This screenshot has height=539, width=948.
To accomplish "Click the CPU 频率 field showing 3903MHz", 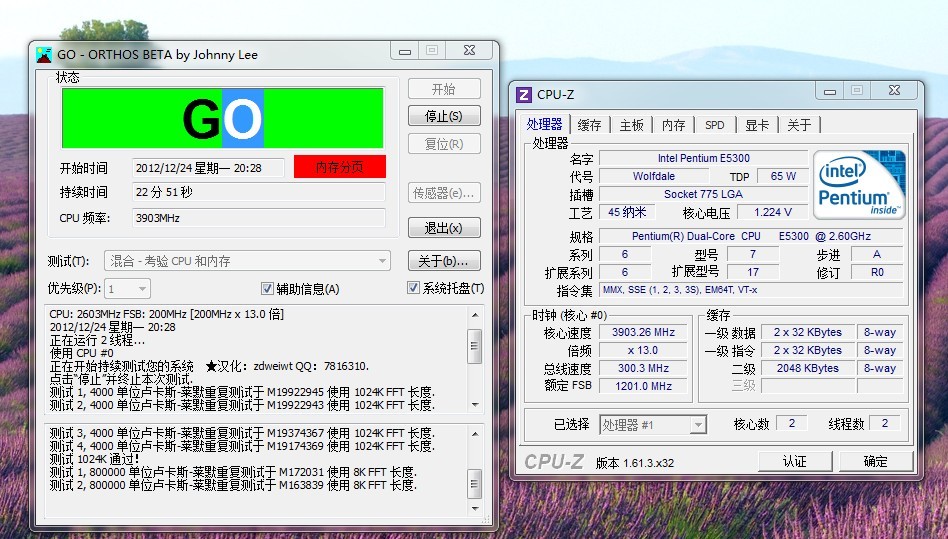I will (x=259, y=218).
